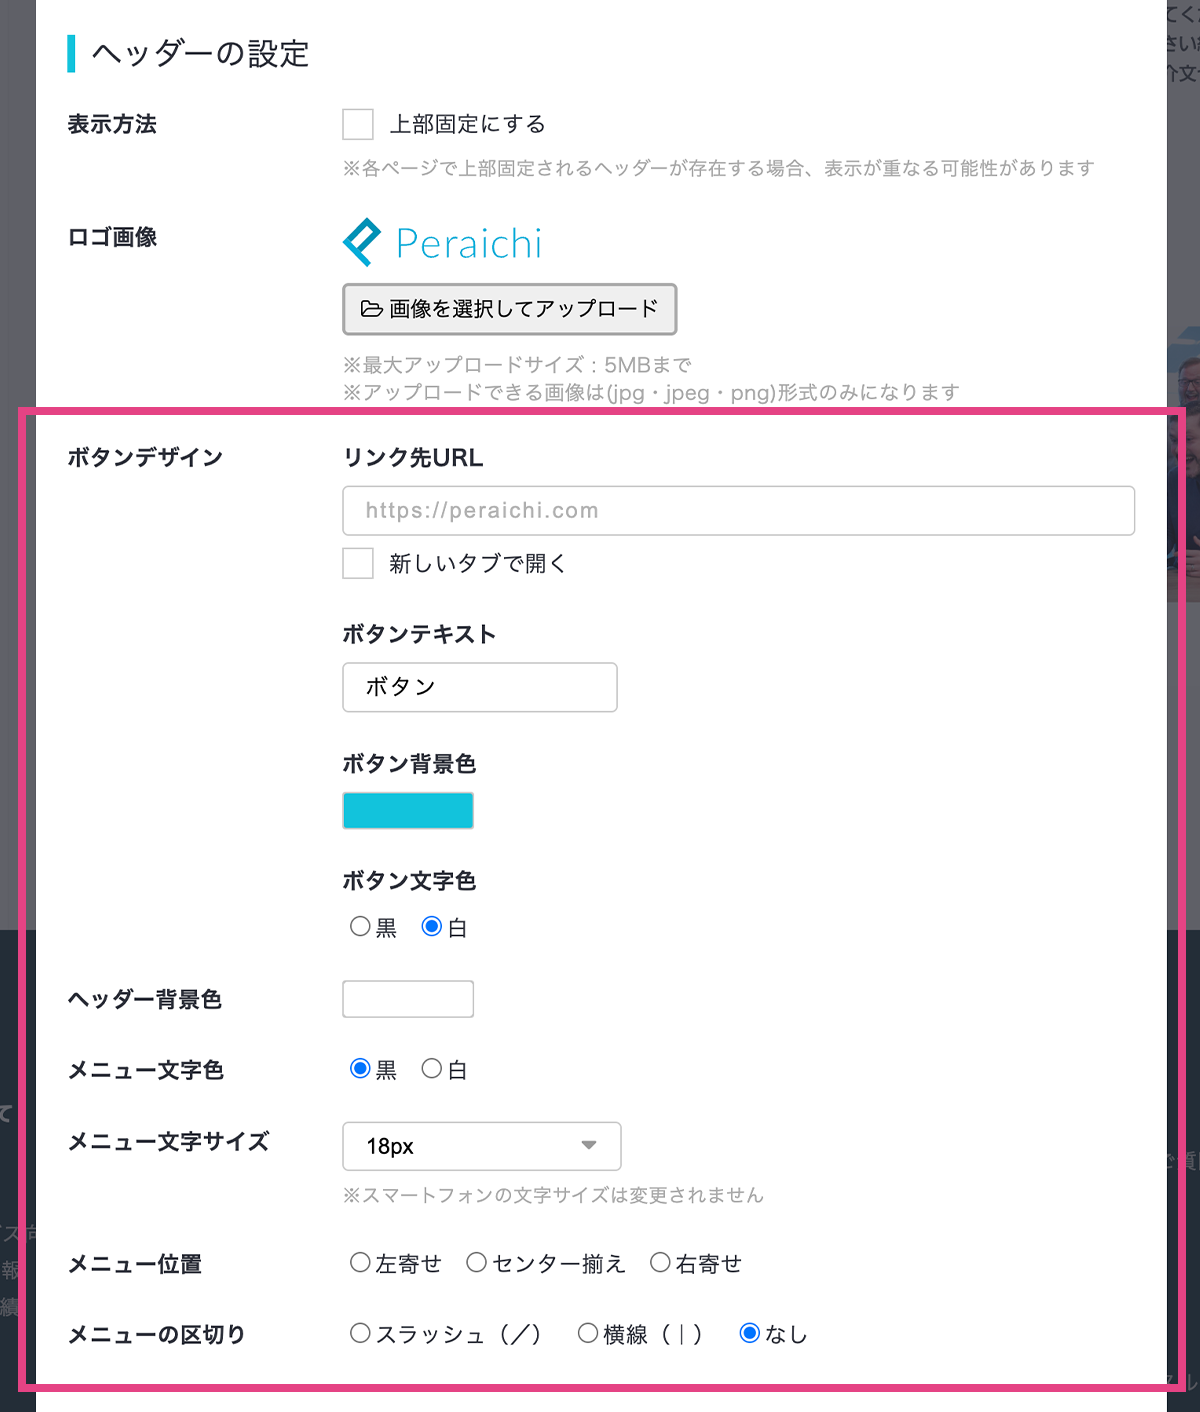This screenshot has width=1200, height=1412.
Task: Open the ヘッダー背景色 white color swatch
Action: (408, 999)
